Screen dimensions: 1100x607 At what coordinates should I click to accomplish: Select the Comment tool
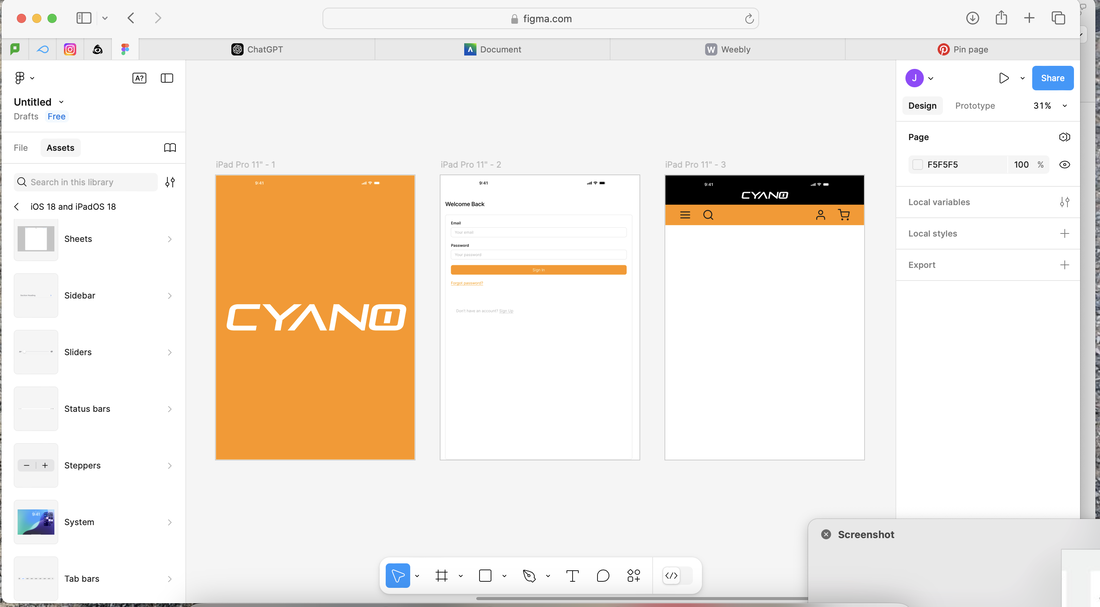click(x=603, y=576)
